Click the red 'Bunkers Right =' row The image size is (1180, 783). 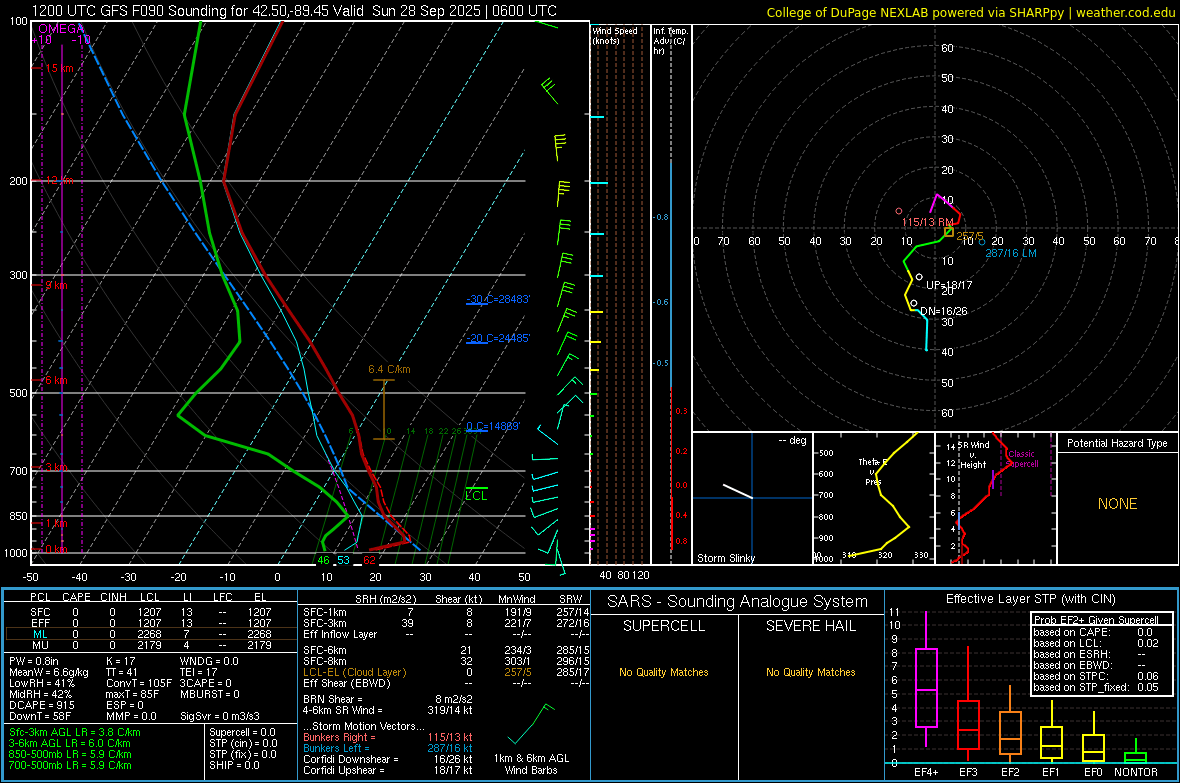pyautogui.click(x=388, y=737)
